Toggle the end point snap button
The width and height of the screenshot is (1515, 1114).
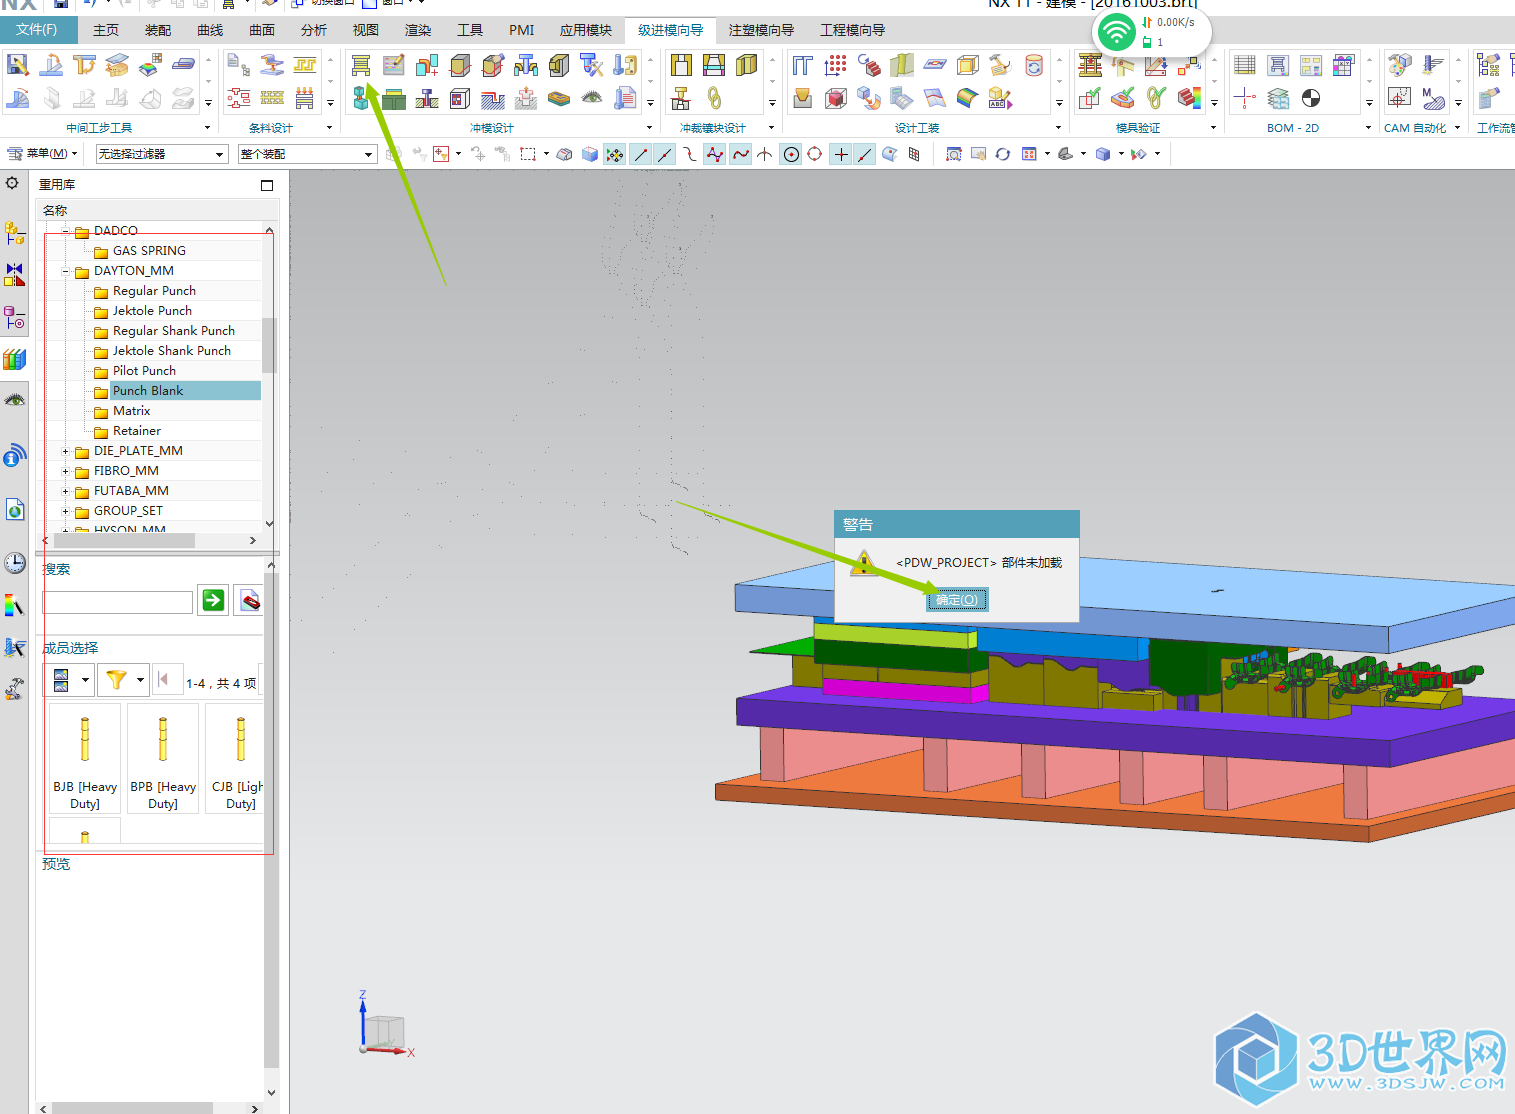[x=641, y=154]
